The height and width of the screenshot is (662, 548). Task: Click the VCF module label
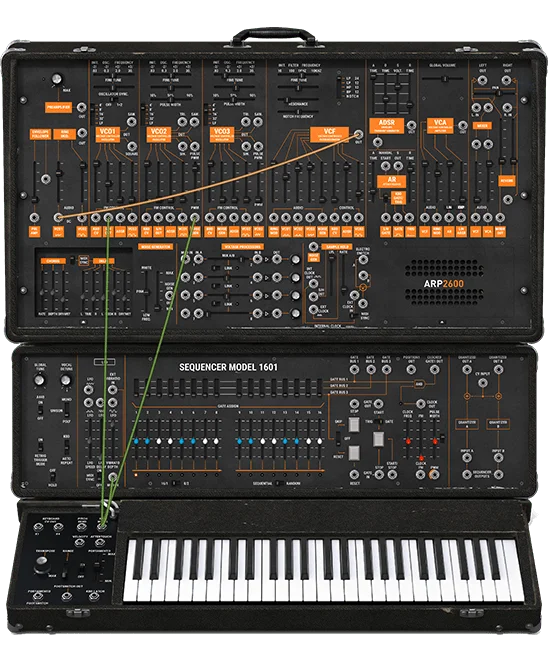tap(329, 134)
